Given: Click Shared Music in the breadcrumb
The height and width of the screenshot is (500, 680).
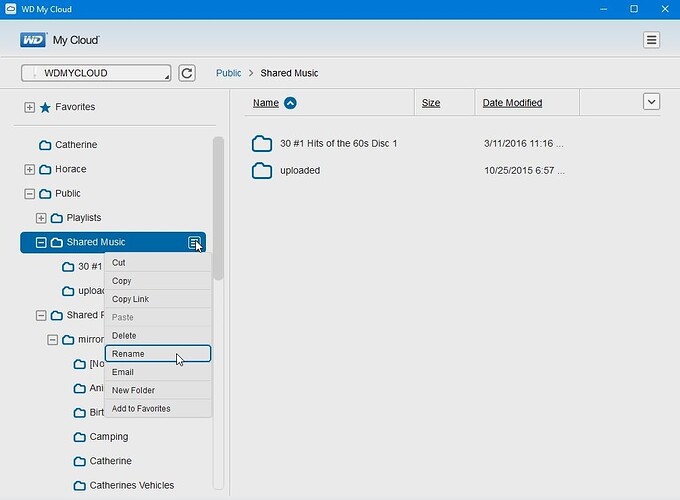Looking at the screenshot, I should point(289,73).
